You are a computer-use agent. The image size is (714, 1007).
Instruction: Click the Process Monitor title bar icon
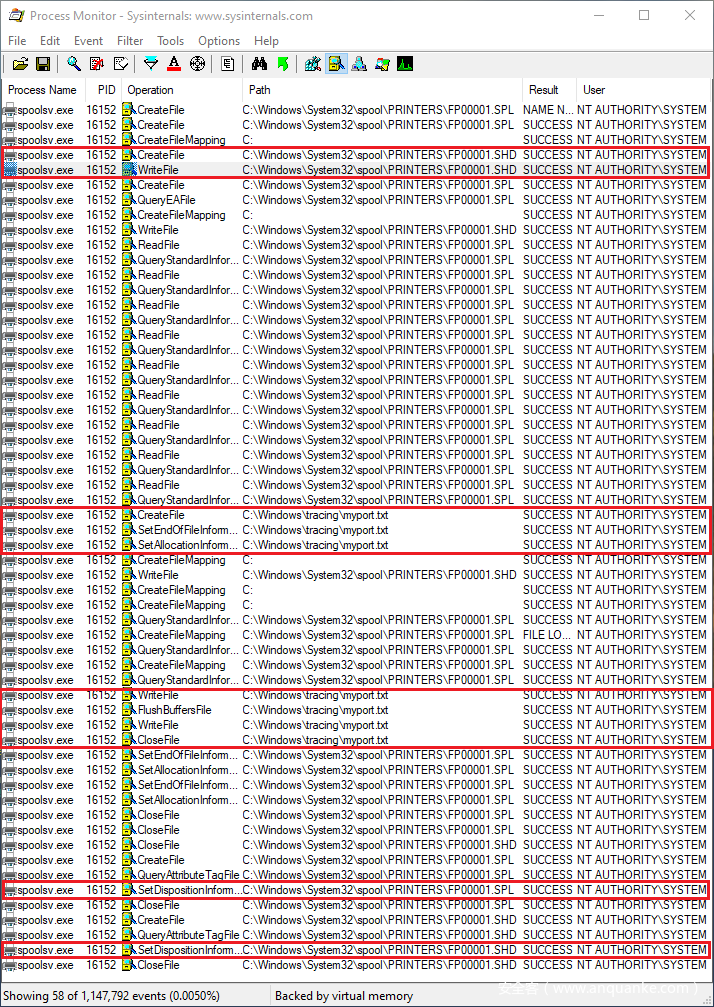coord(16,15)
